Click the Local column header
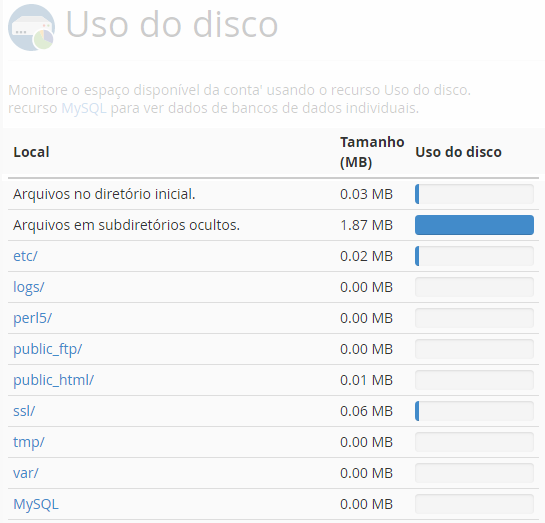The width and height of the screenshot is (545, 523). pyautogui.click(x=31, y=152)
